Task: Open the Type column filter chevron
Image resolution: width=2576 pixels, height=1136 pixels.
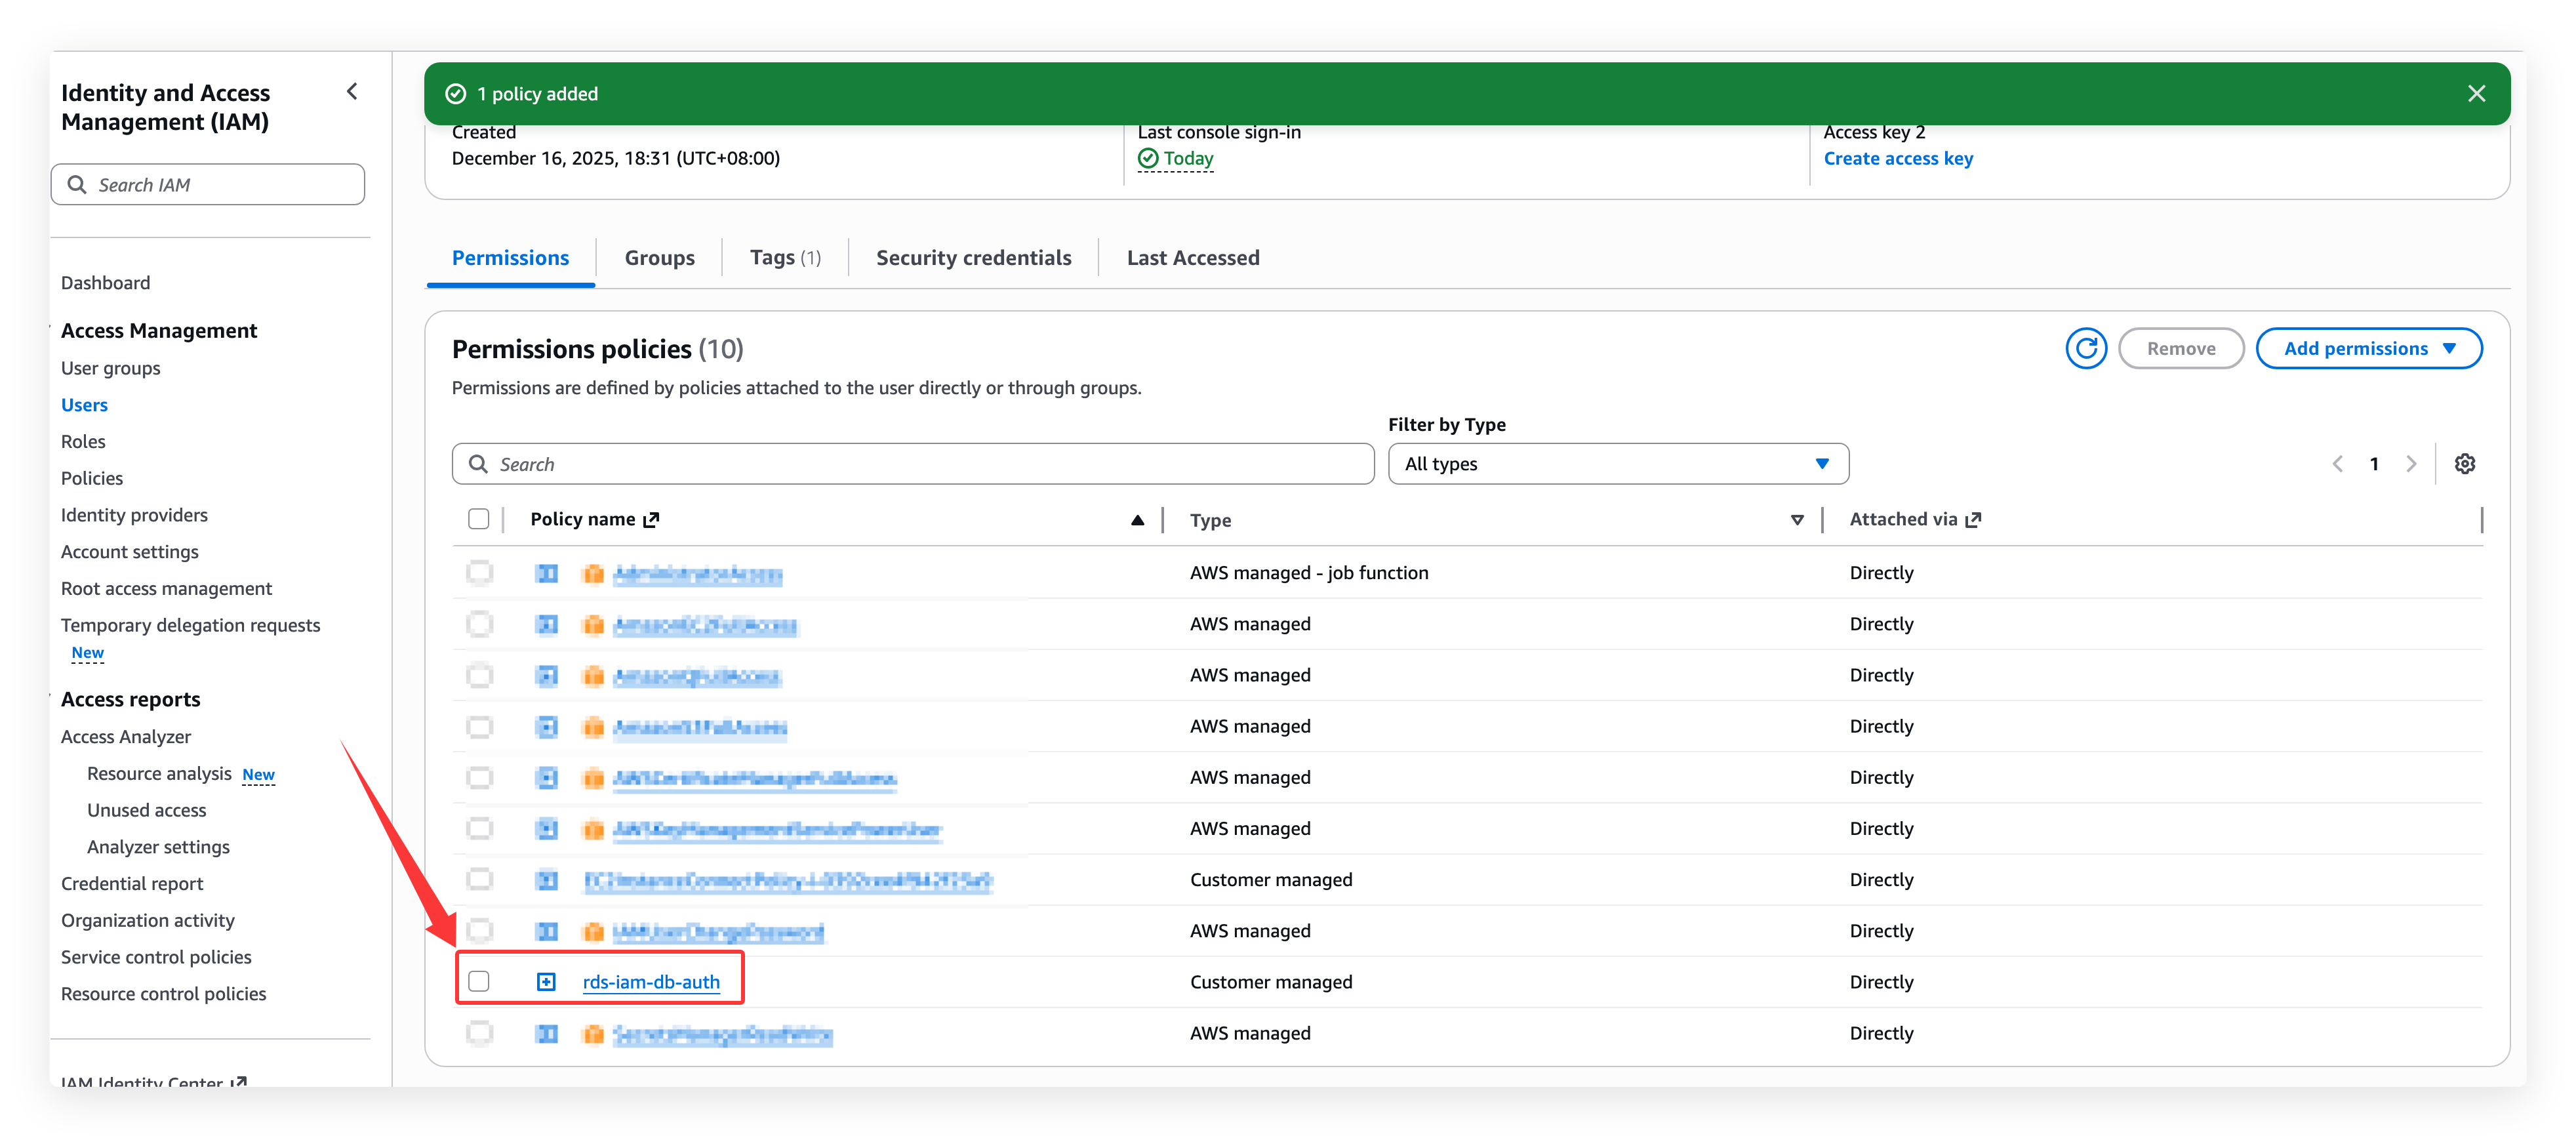Action: tap(1797, 520)
